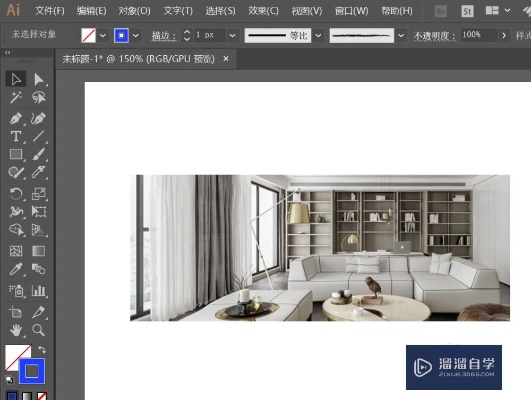Select the Width/Warp tool

coord(16,212)
